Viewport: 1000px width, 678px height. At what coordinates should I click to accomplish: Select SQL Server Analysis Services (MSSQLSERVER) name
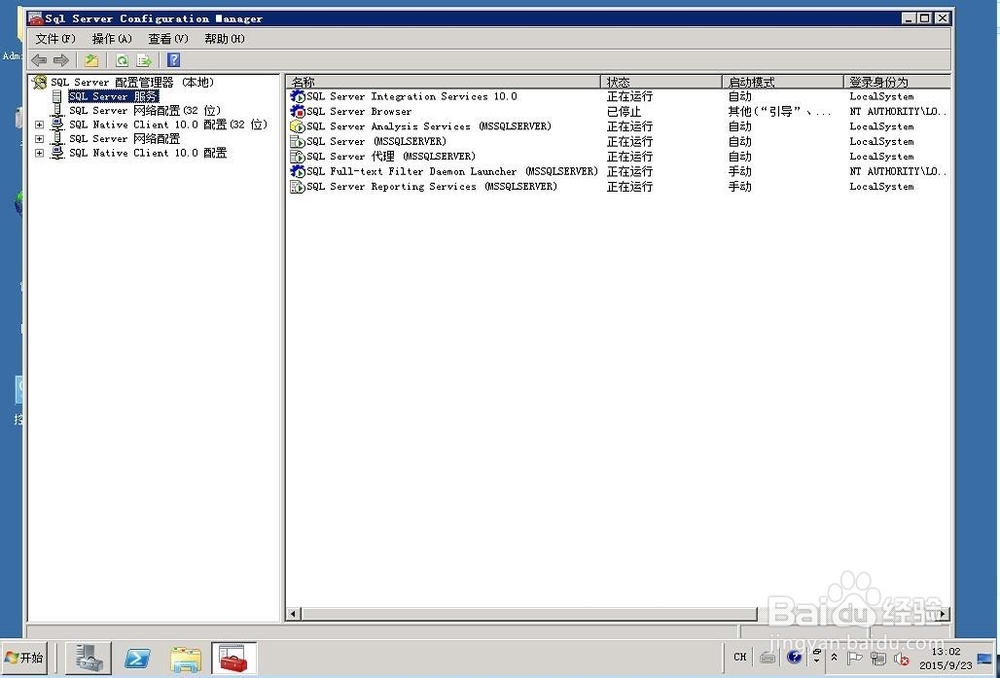pyautogui.click(x=429, y=127)
